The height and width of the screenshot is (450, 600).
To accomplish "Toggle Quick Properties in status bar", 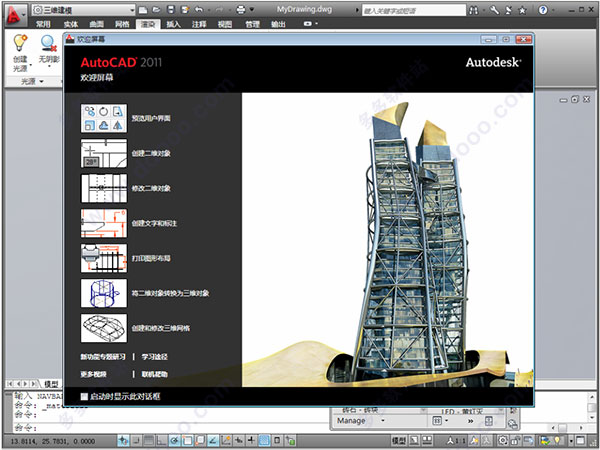I will (277, 441).
